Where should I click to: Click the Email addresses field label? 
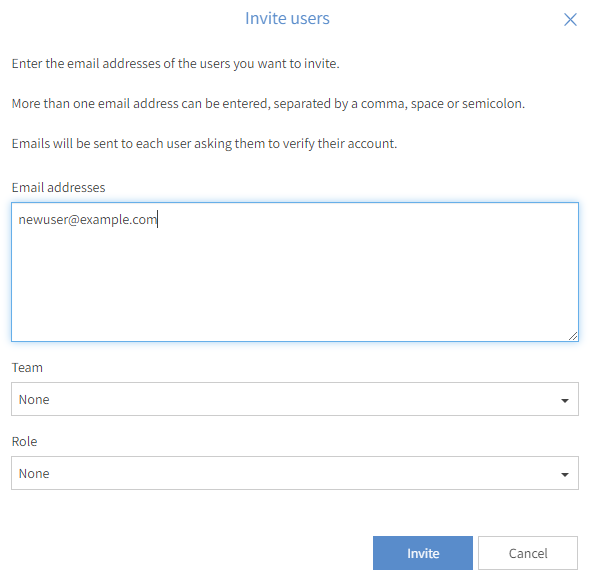point(59,188)
